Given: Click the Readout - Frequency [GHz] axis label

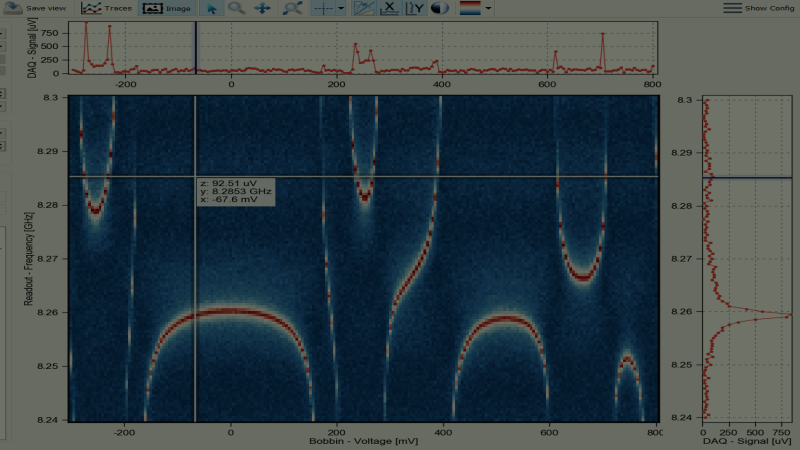Looking at the screenshot, I should click(29, 259).
